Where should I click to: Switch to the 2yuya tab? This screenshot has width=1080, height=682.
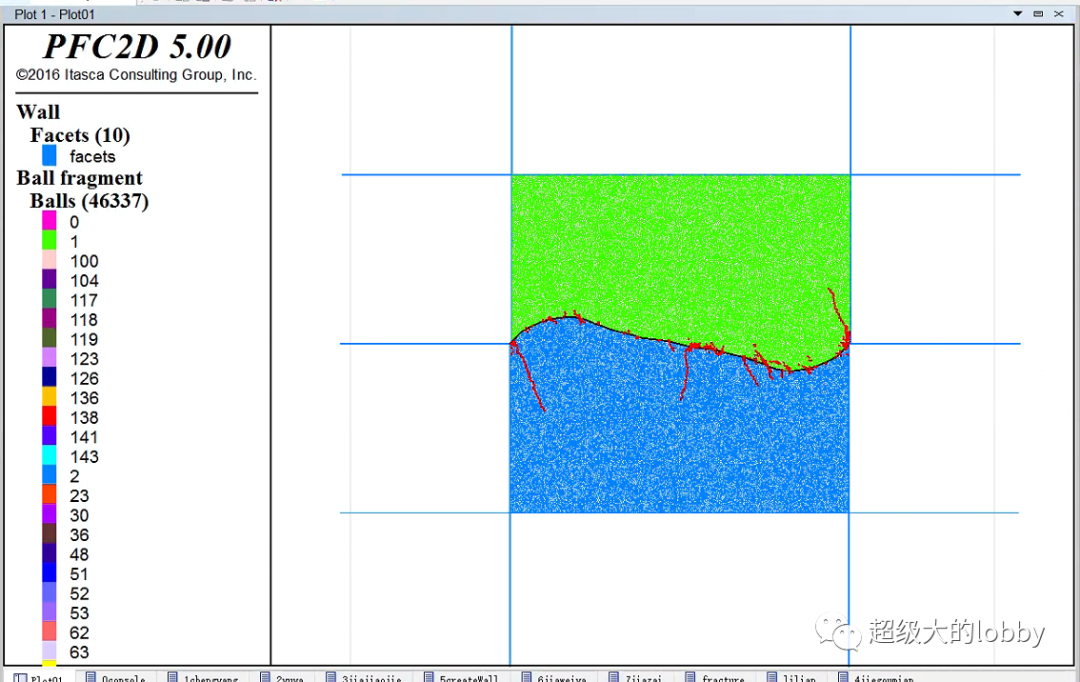click(282, 678)
